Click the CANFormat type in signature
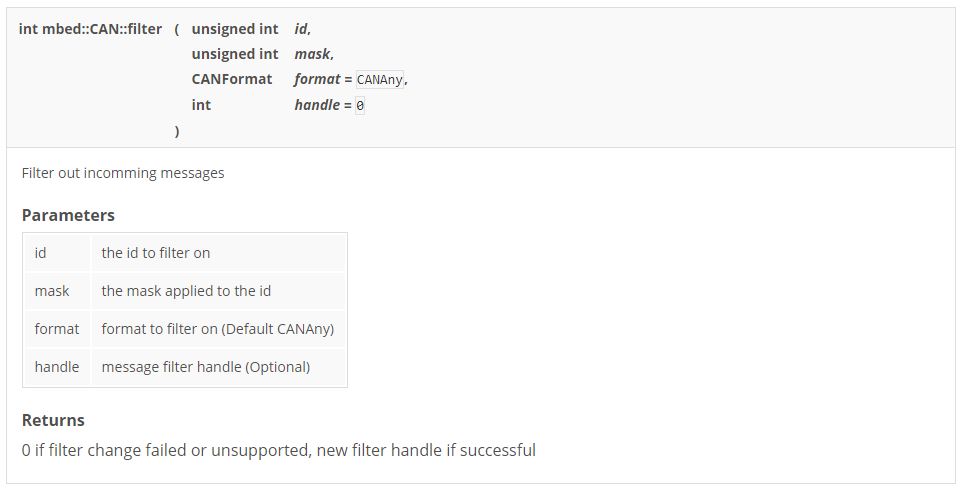 pyautogui.click(x=232, y=79)
